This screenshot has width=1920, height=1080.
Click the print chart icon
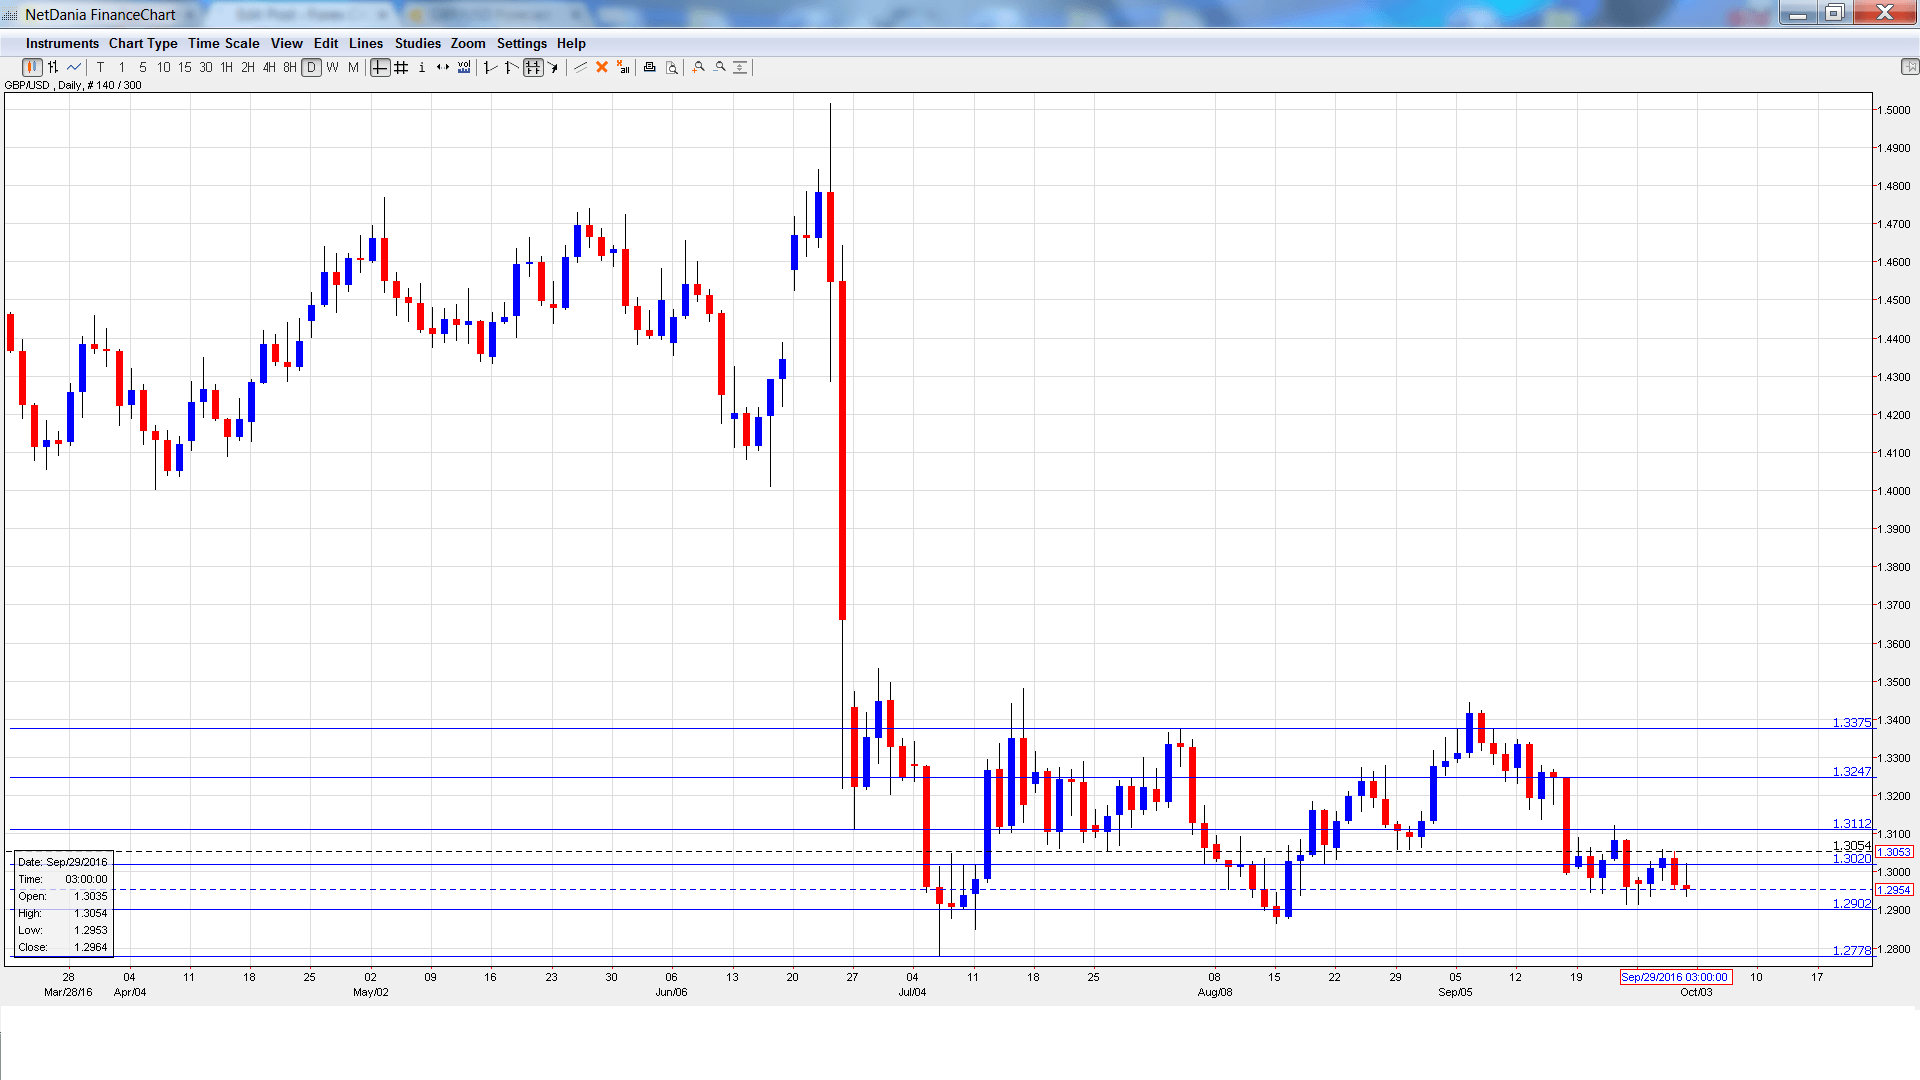(650, 68)
